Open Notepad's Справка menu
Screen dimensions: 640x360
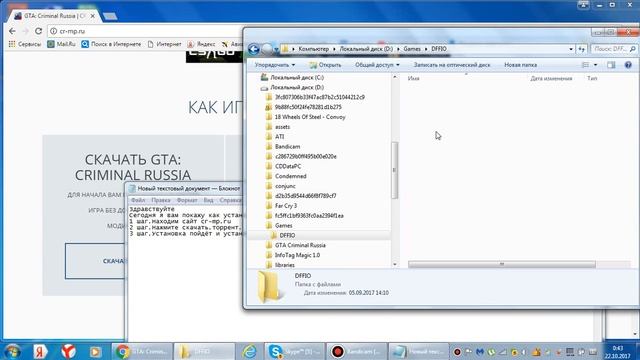coord(230,200)
